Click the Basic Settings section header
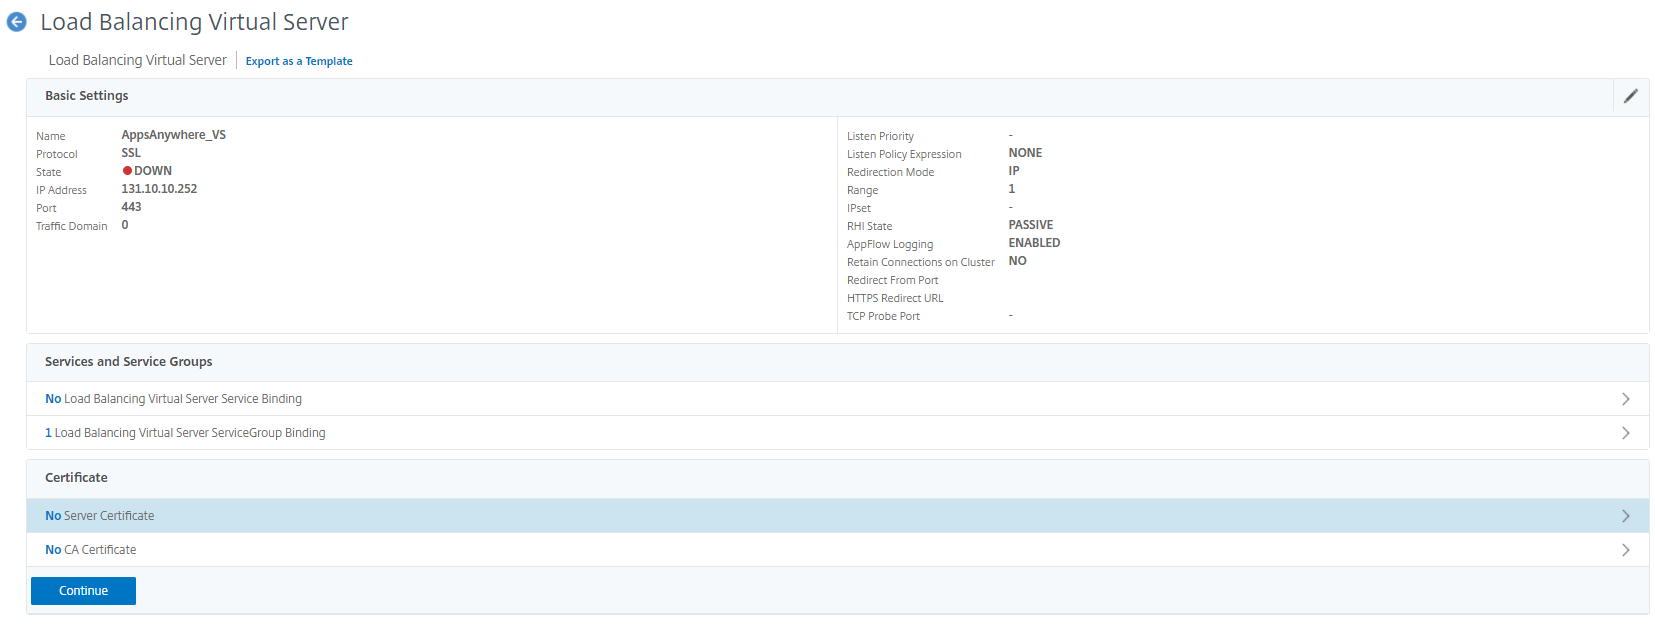 87,96
